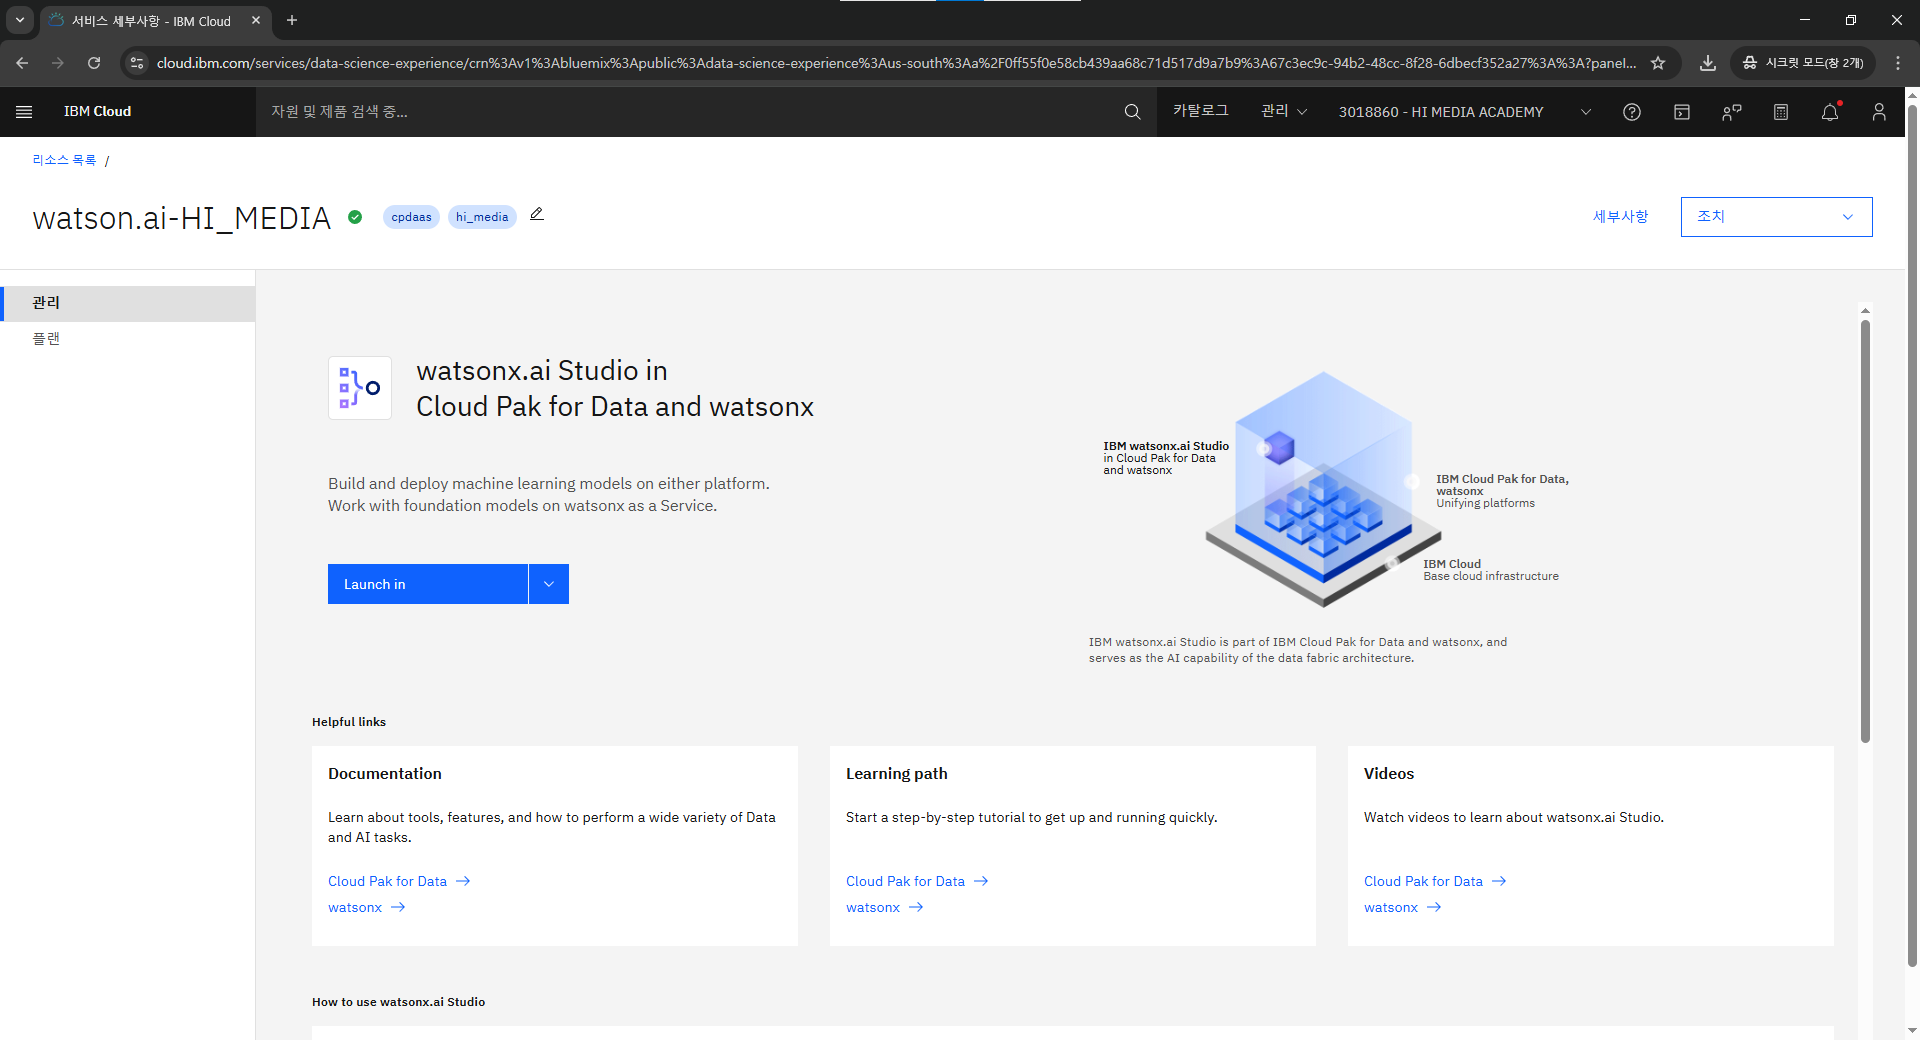Click the watson.ai-HI_MEDIA title
Viewport: 1920px width, 1040px height.
[181, 218]
